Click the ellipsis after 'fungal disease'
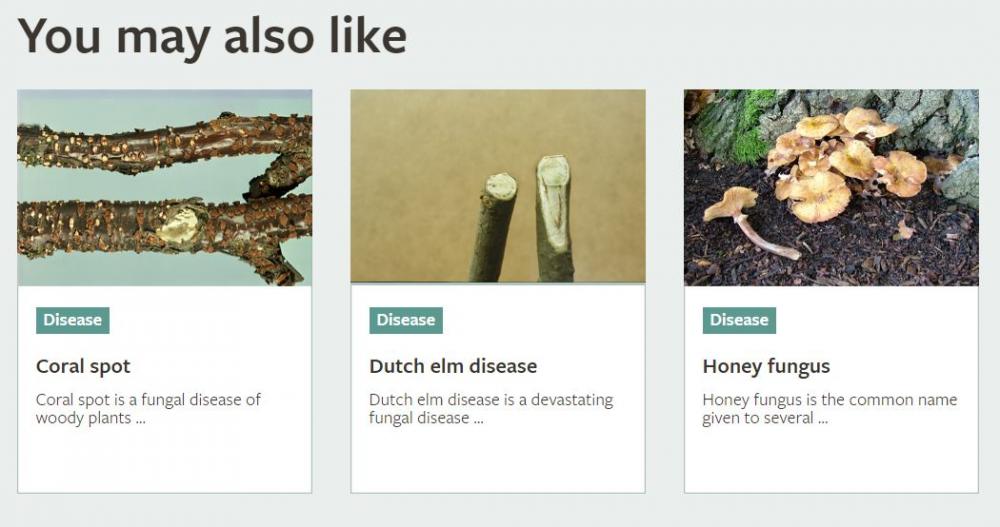The width and height of the screenshot is (1000, 527). click(478, 422)
